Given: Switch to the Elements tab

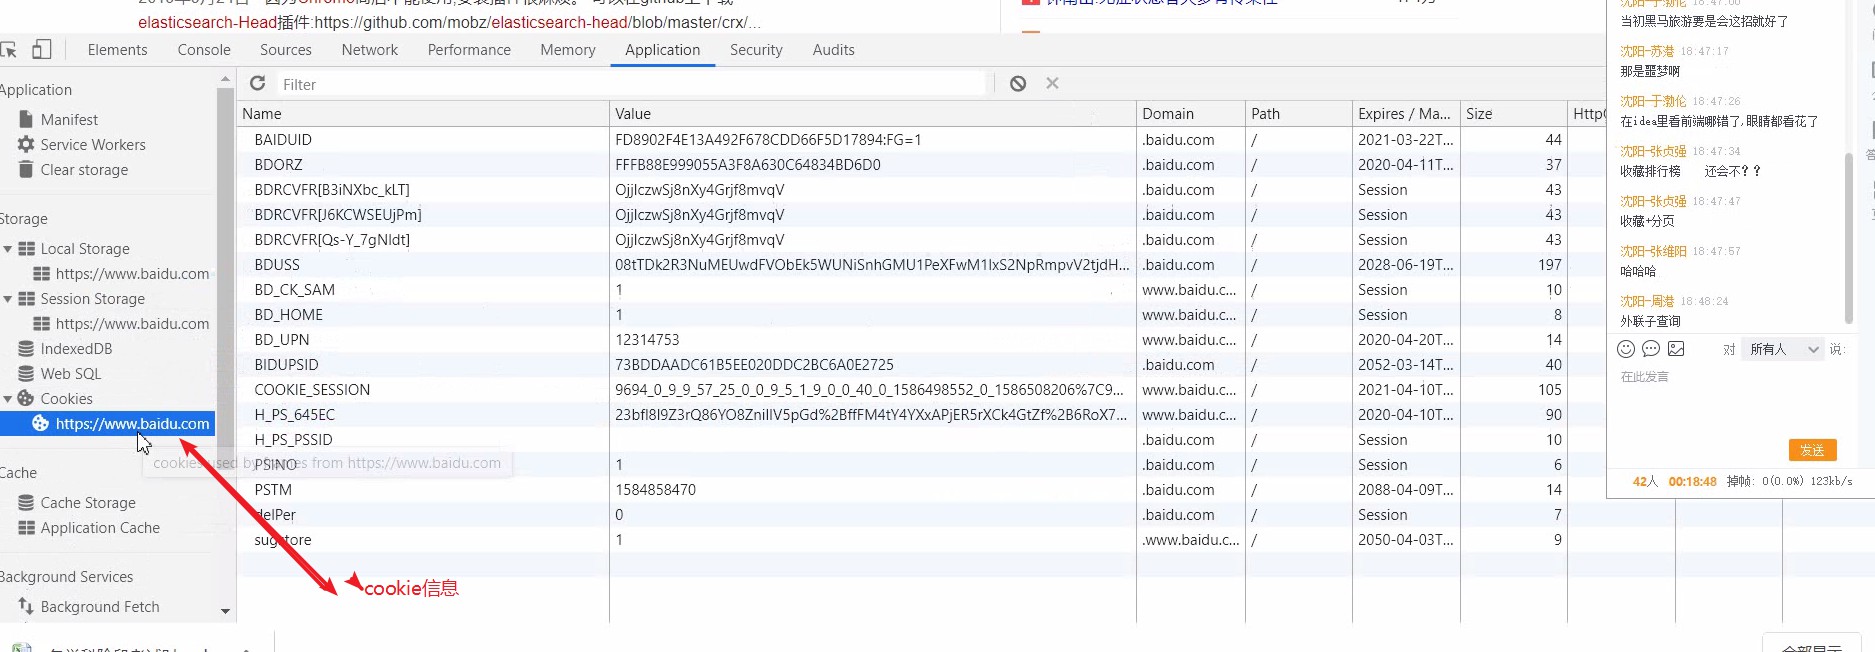Looking at the screenshot, I should pos(117,49).
